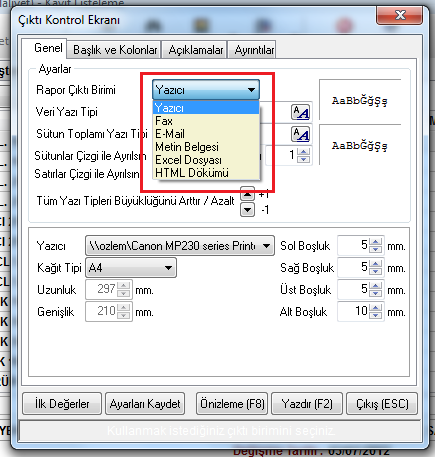Open font picker for Sütun Toplamı Yazı Tipi
The width and height of the screenshot is (435, 457).
(301, 134)
